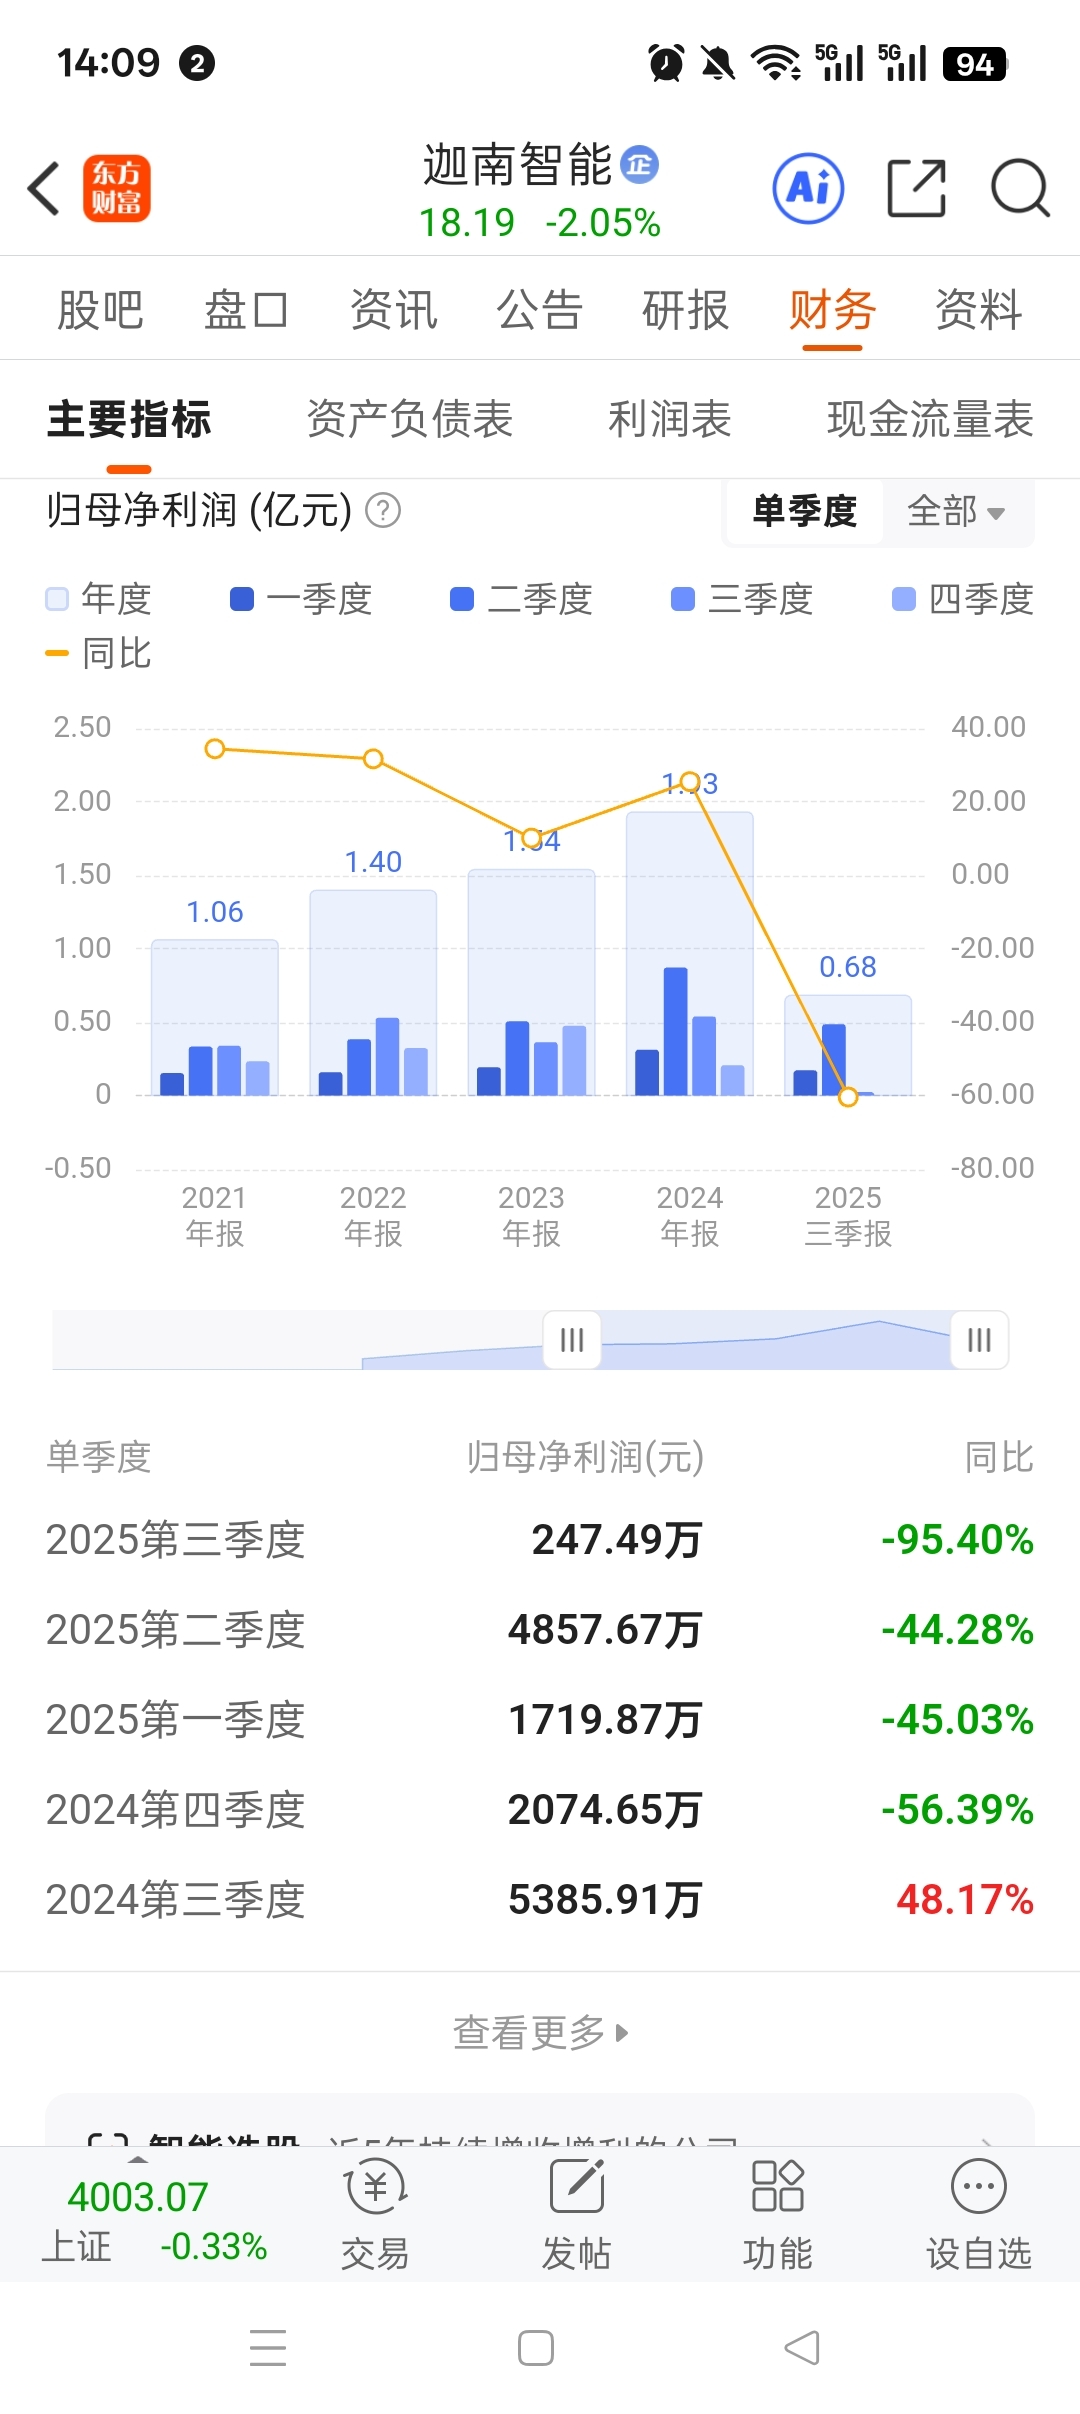The width and height of the screenshot is (1080, 2414).
Task: Tap the -56.39% year-over-year value
Action: (957, 1810)
